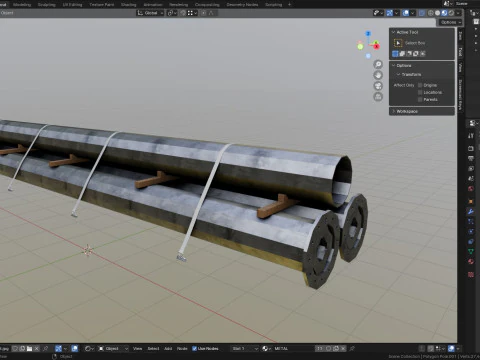Viewport: 480px width, 360px height.
Task: Toggle snapping magnet icon in header
Action: [183, 13]
